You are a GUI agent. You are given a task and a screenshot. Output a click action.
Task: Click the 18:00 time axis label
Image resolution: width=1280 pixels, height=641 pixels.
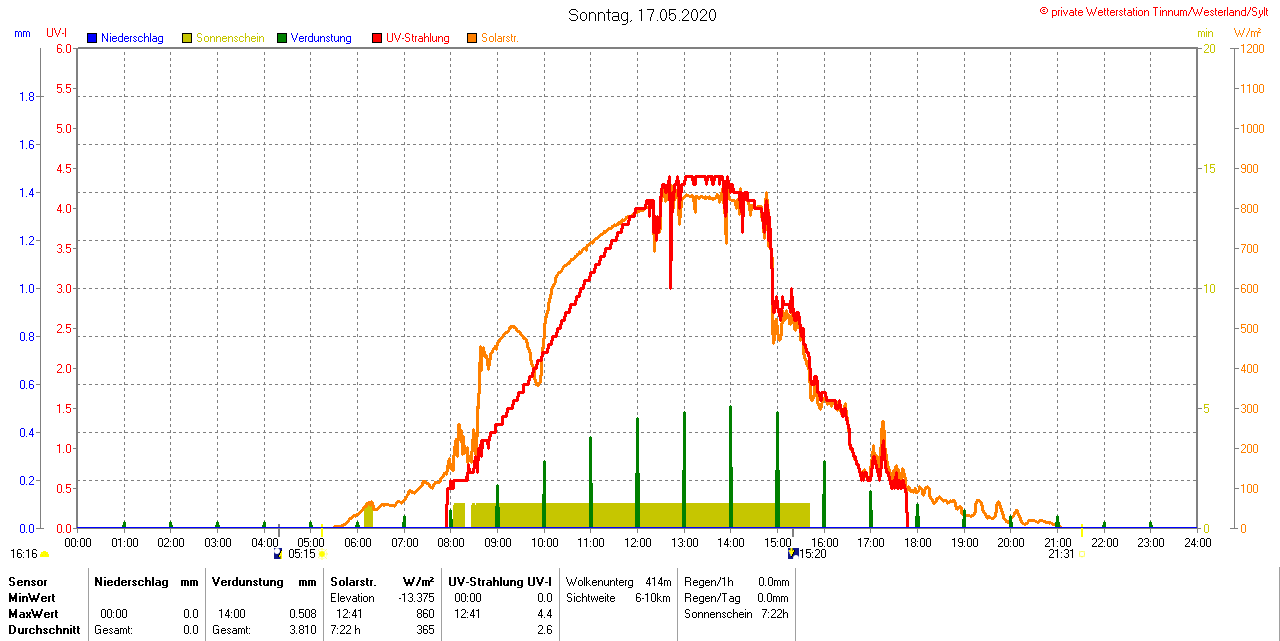point(918,542)
